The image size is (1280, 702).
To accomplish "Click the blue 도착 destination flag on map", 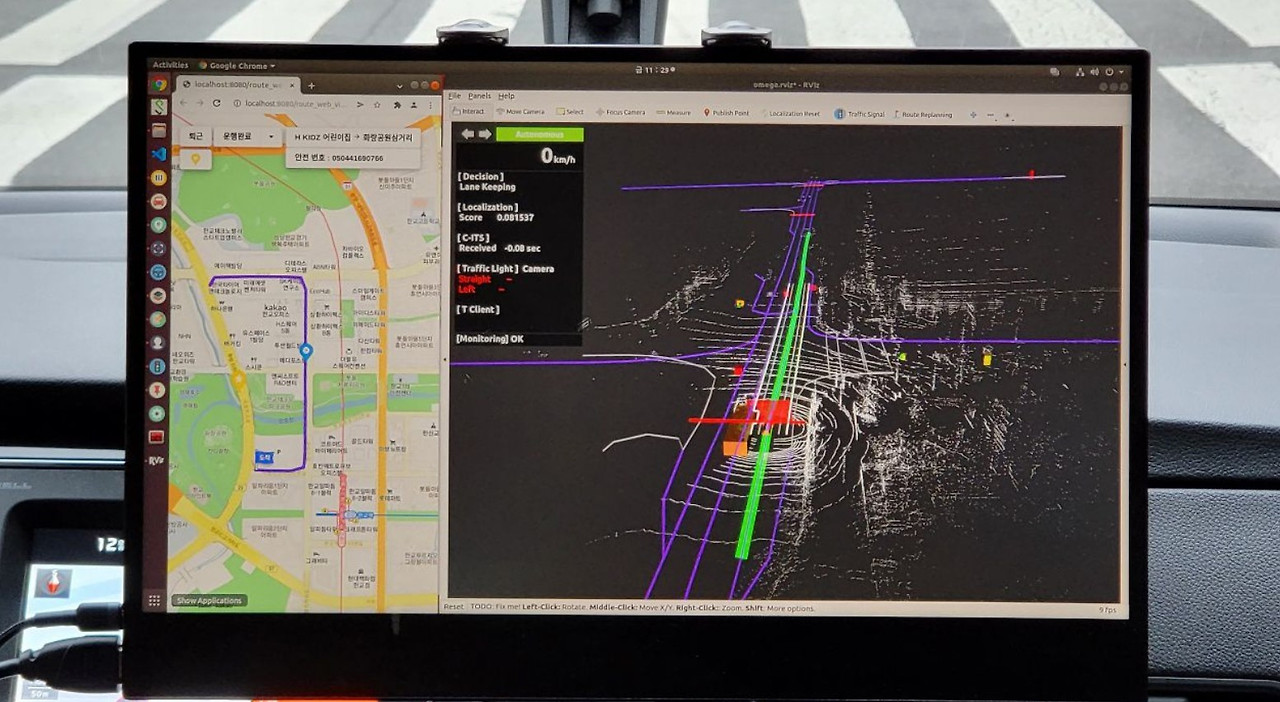I will tap(265, 457).
